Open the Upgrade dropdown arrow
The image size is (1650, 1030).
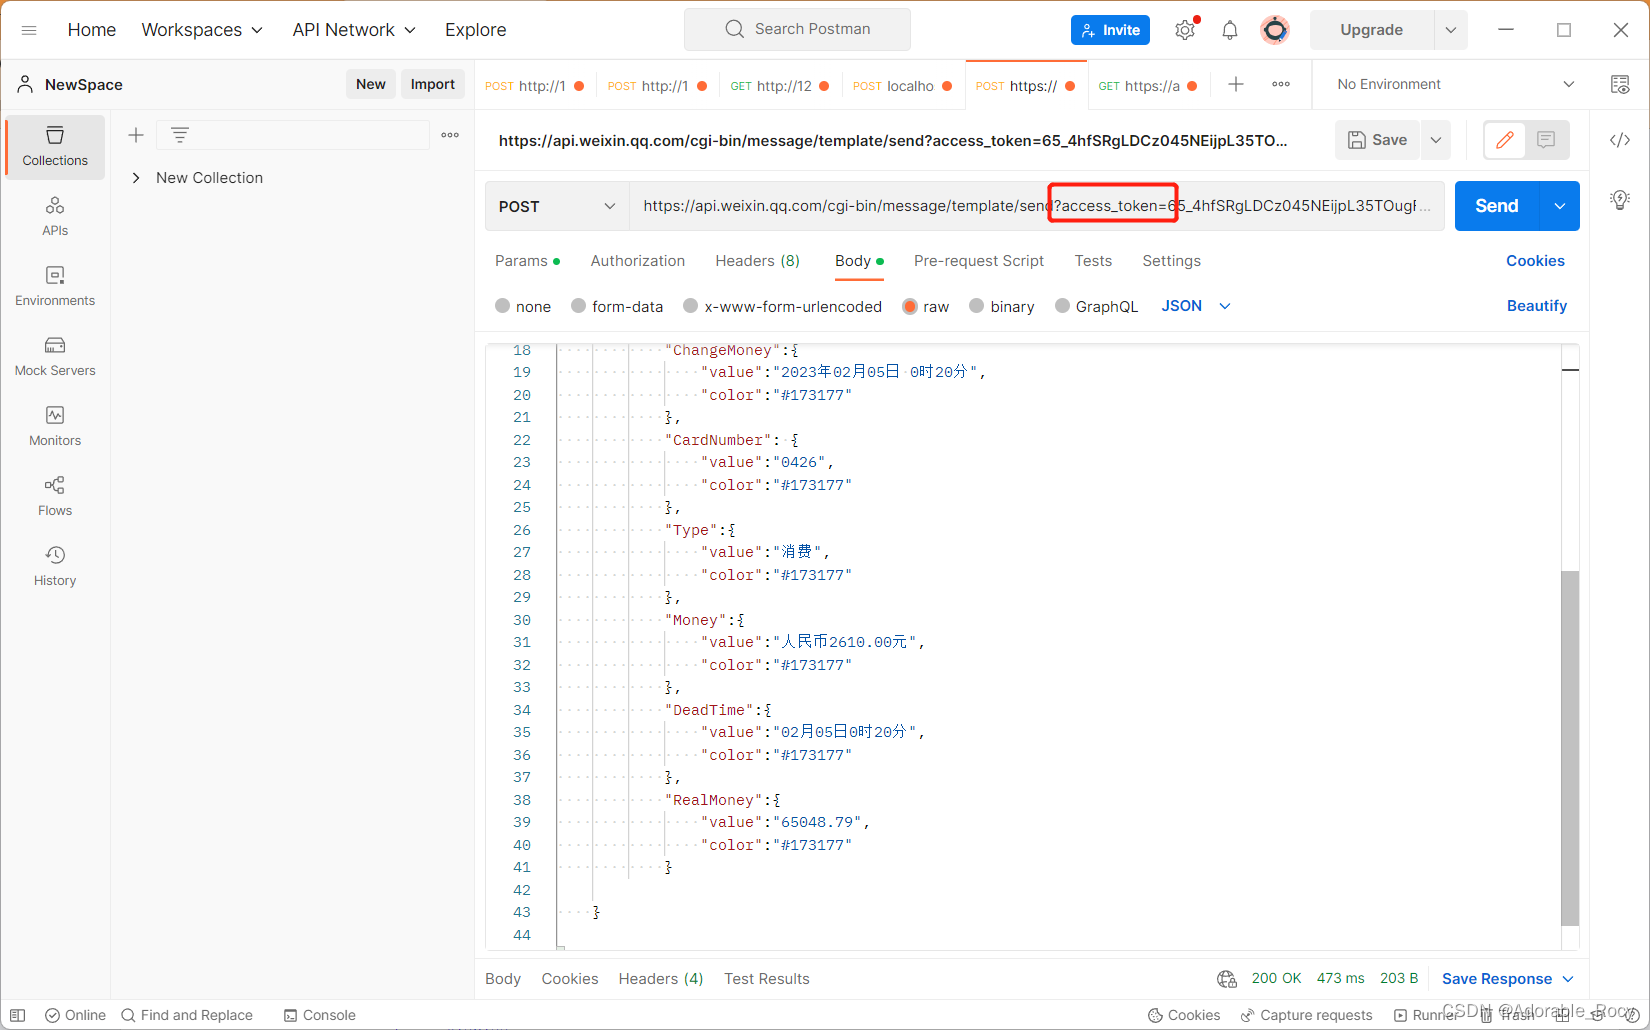click(1451, 30)
